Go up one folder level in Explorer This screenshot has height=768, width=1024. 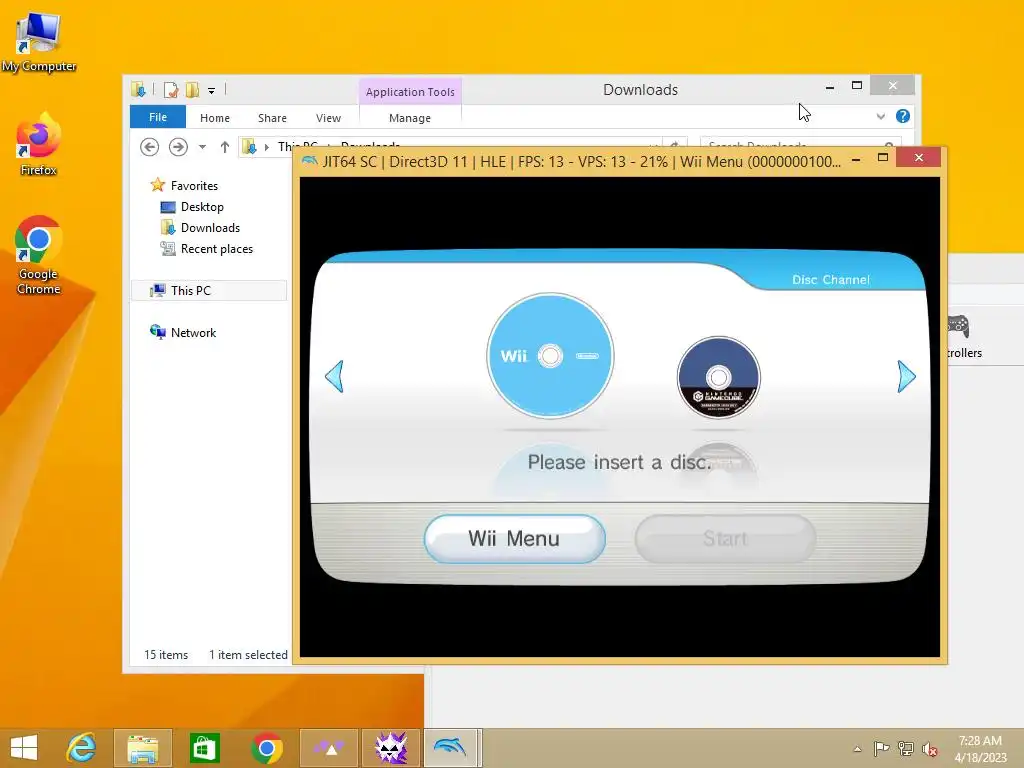coord(225,147)
